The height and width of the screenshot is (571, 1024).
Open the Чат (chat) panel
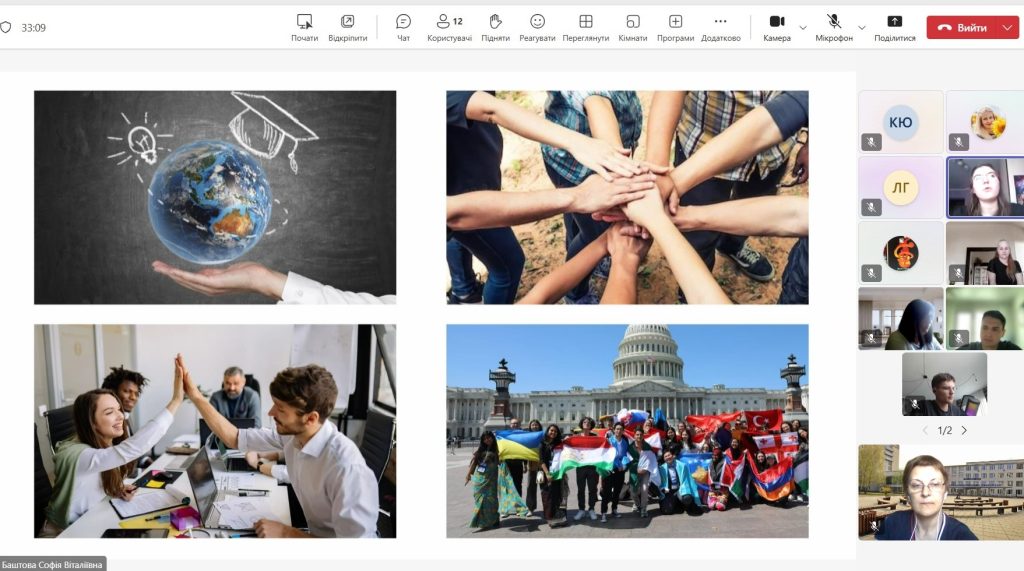click(403, 27)
